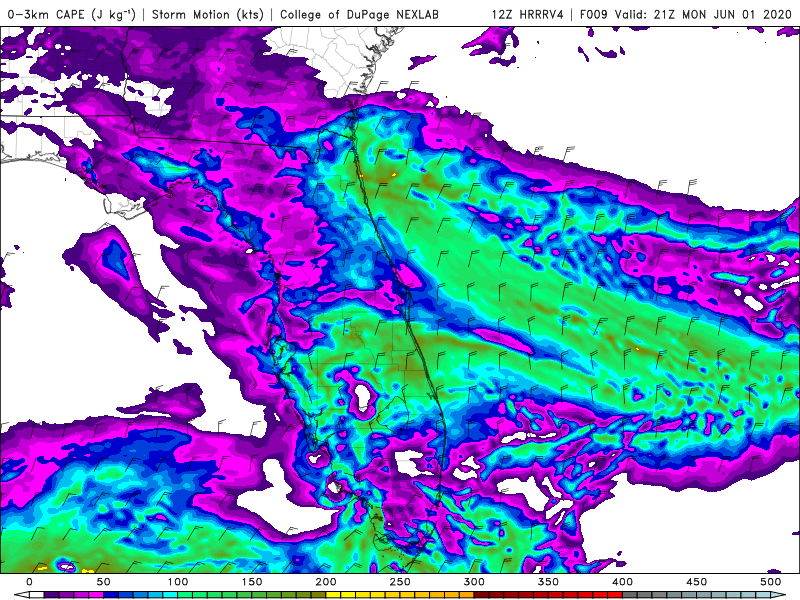800x600 pixels.
Task: Click the 'College of DuPage NEXLAB' label
Action: point(359,14)
